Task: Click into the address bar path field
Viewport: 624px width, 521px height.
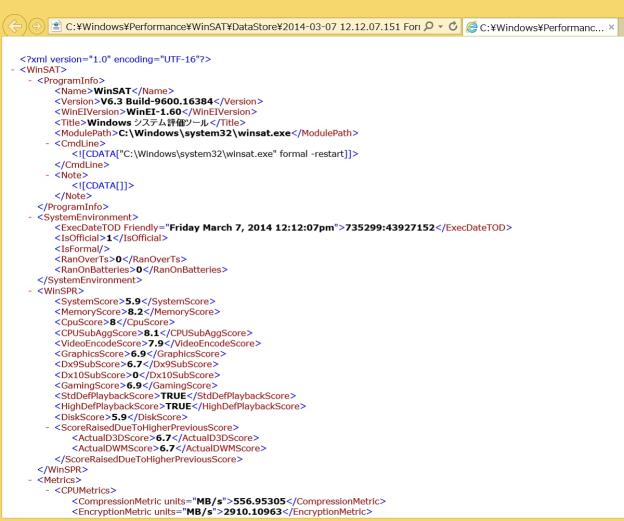Action: click(x=242, y=27)
